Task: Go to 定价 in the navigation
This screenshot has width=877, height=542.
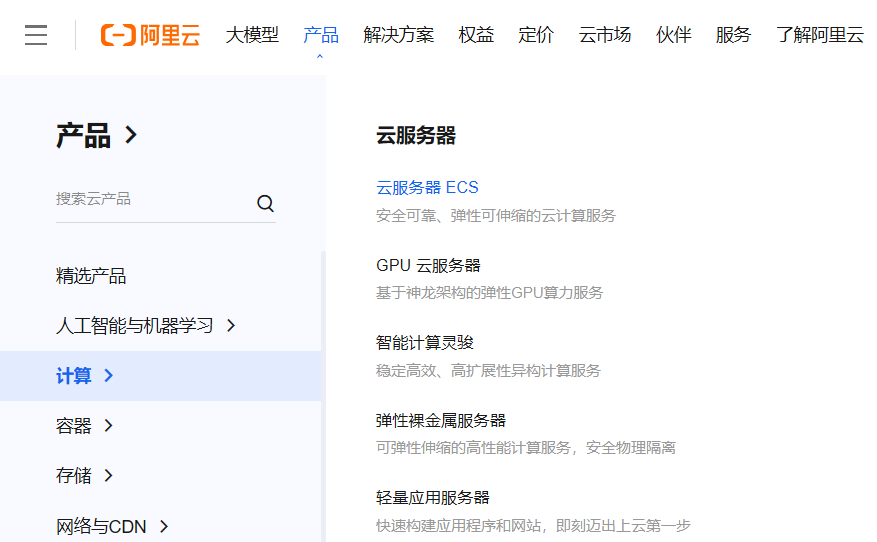Action: [536, 35]
